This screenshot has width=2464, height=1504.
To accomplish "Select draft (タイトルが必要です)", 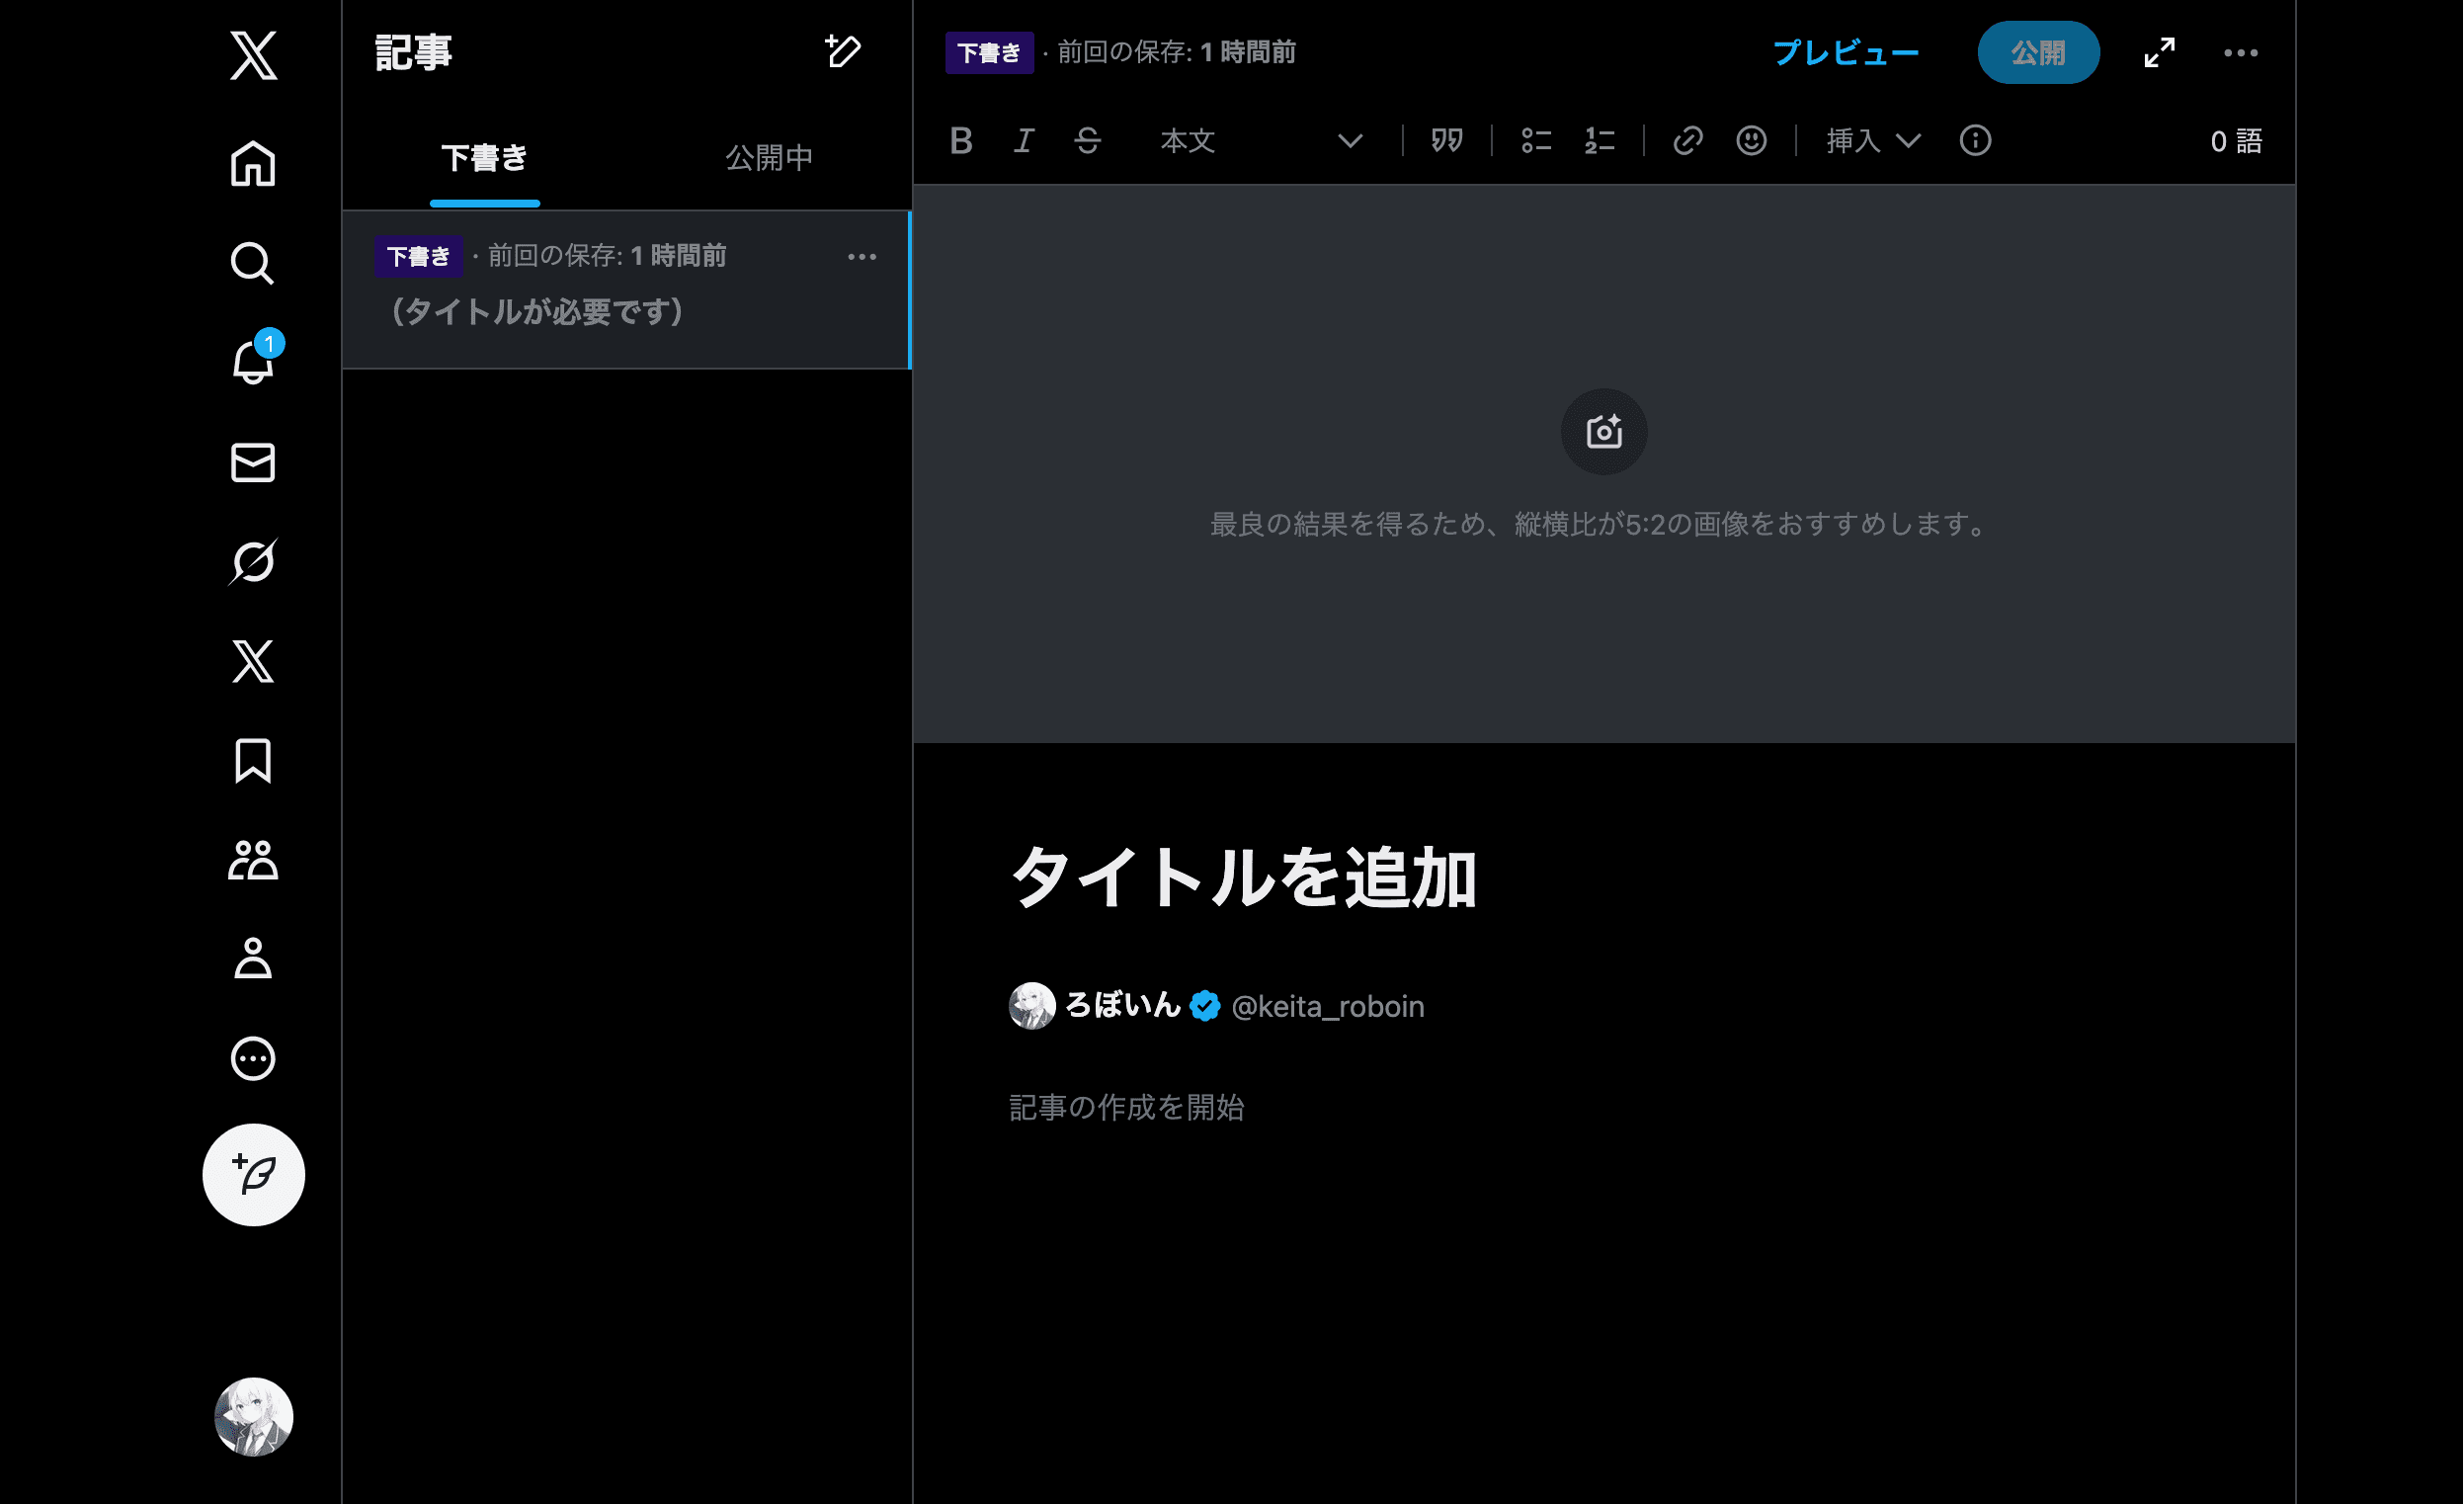I will (x=626, y=290).
